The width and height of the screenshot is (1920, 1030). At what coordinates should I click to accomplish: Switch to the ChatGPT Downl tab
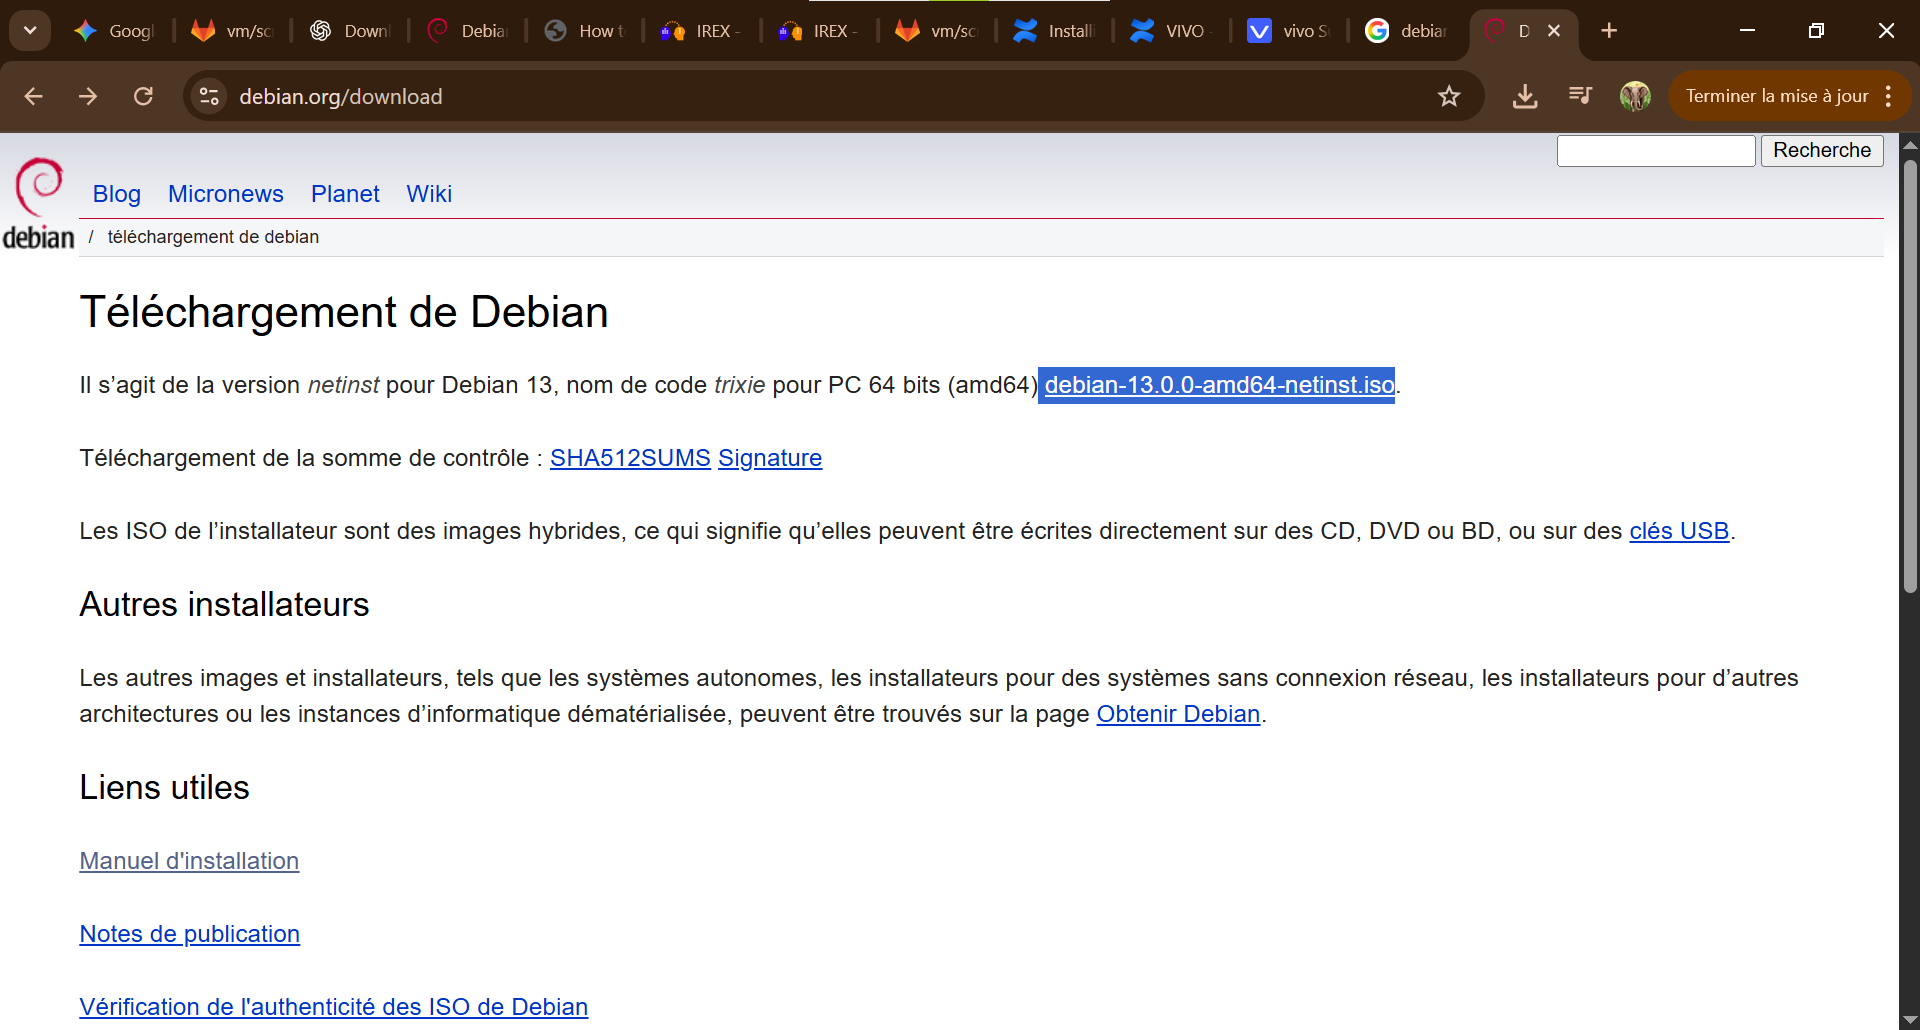[349, 31]
